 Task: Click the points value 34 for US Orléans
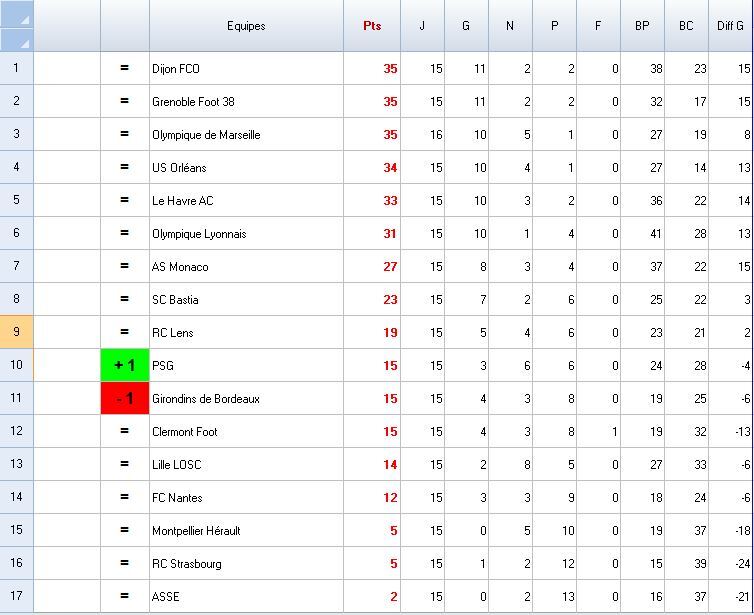pyautogui.click(x=390, y=168)
